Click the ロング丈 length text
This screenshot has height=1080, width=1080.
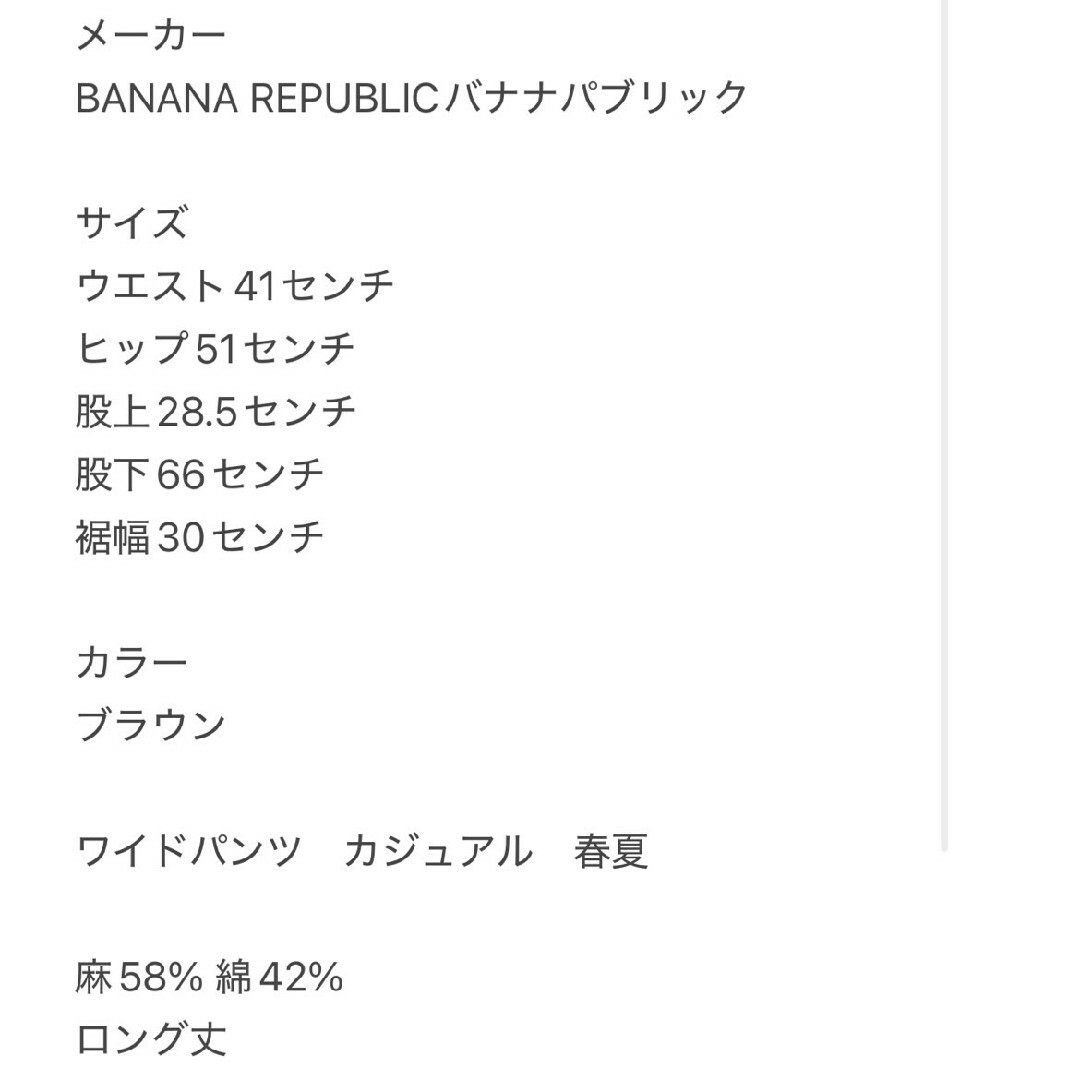click(151, 1039)
